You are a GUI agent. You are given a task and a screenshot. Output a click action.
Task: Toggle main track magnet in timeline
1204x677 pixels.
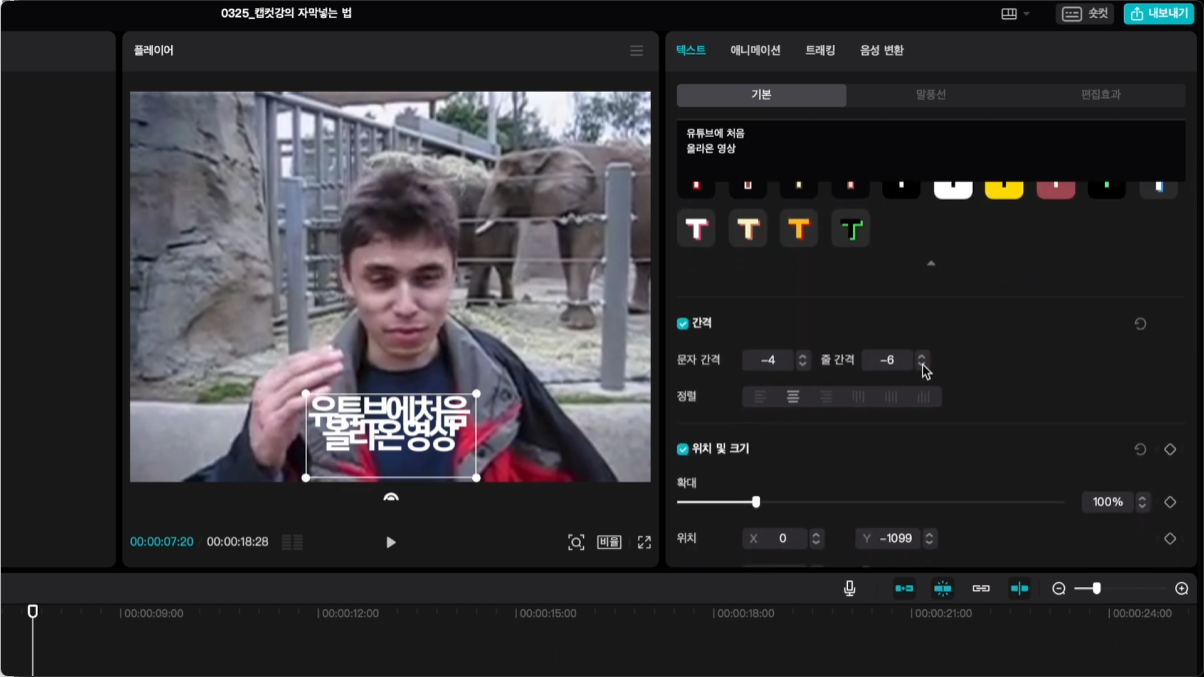904,589
